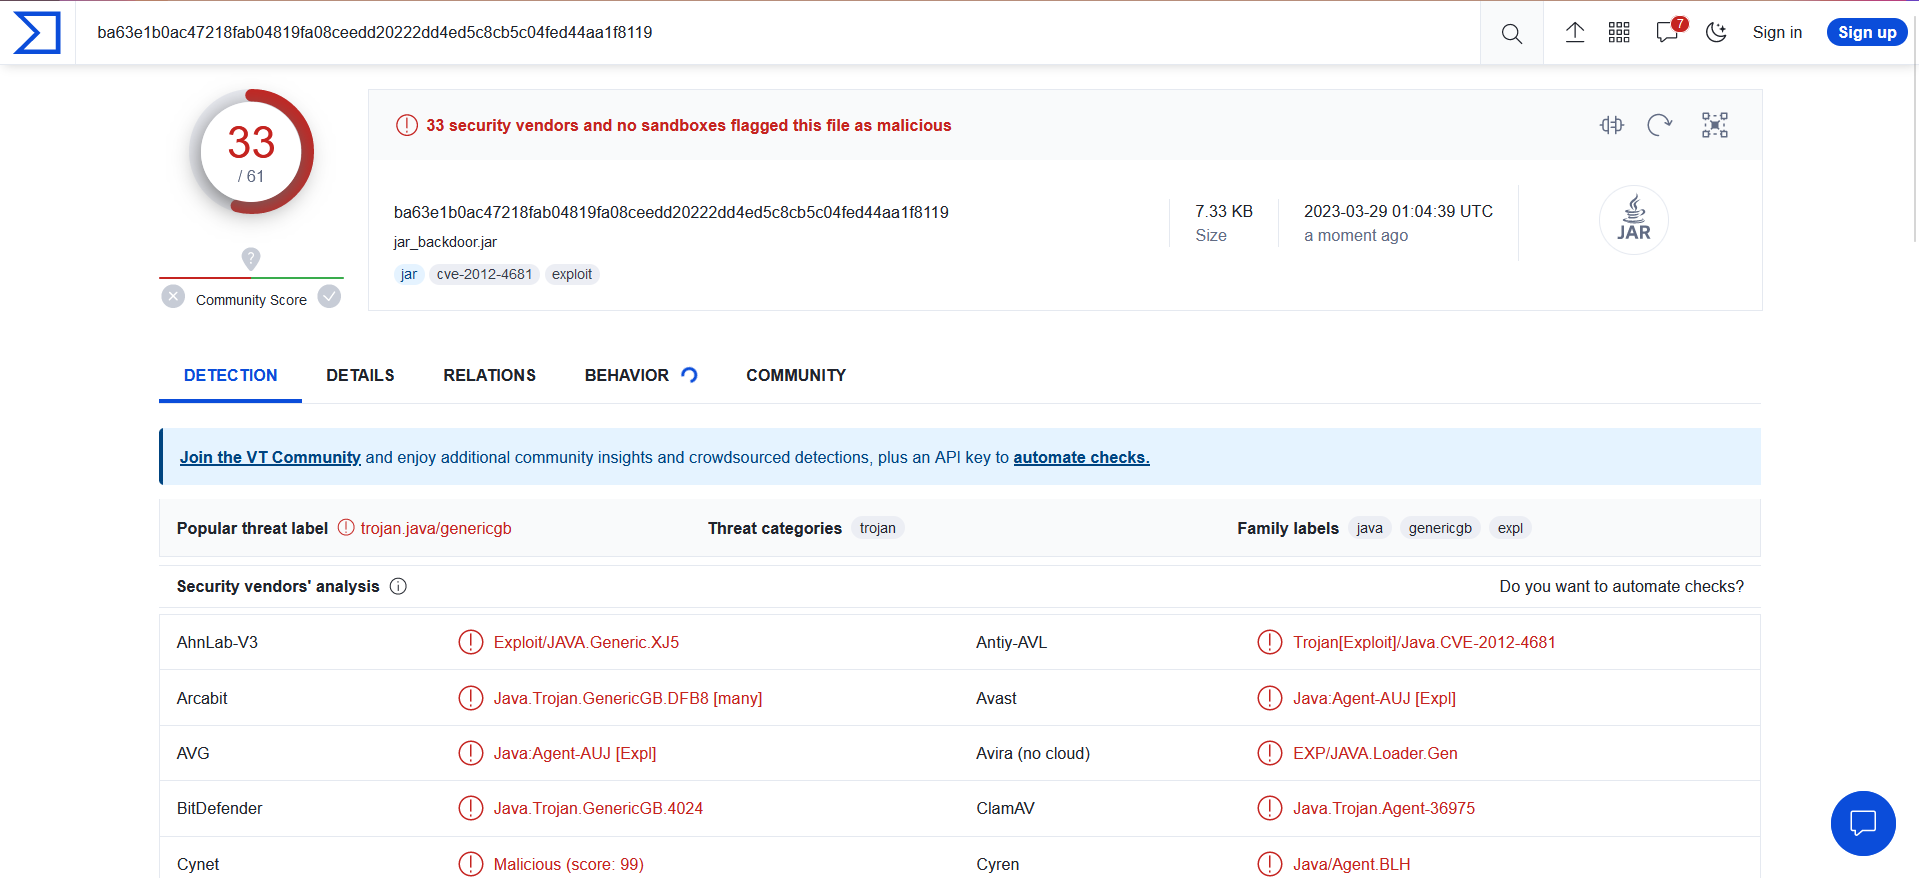Open the chat support bubble button

point(1863,823)
